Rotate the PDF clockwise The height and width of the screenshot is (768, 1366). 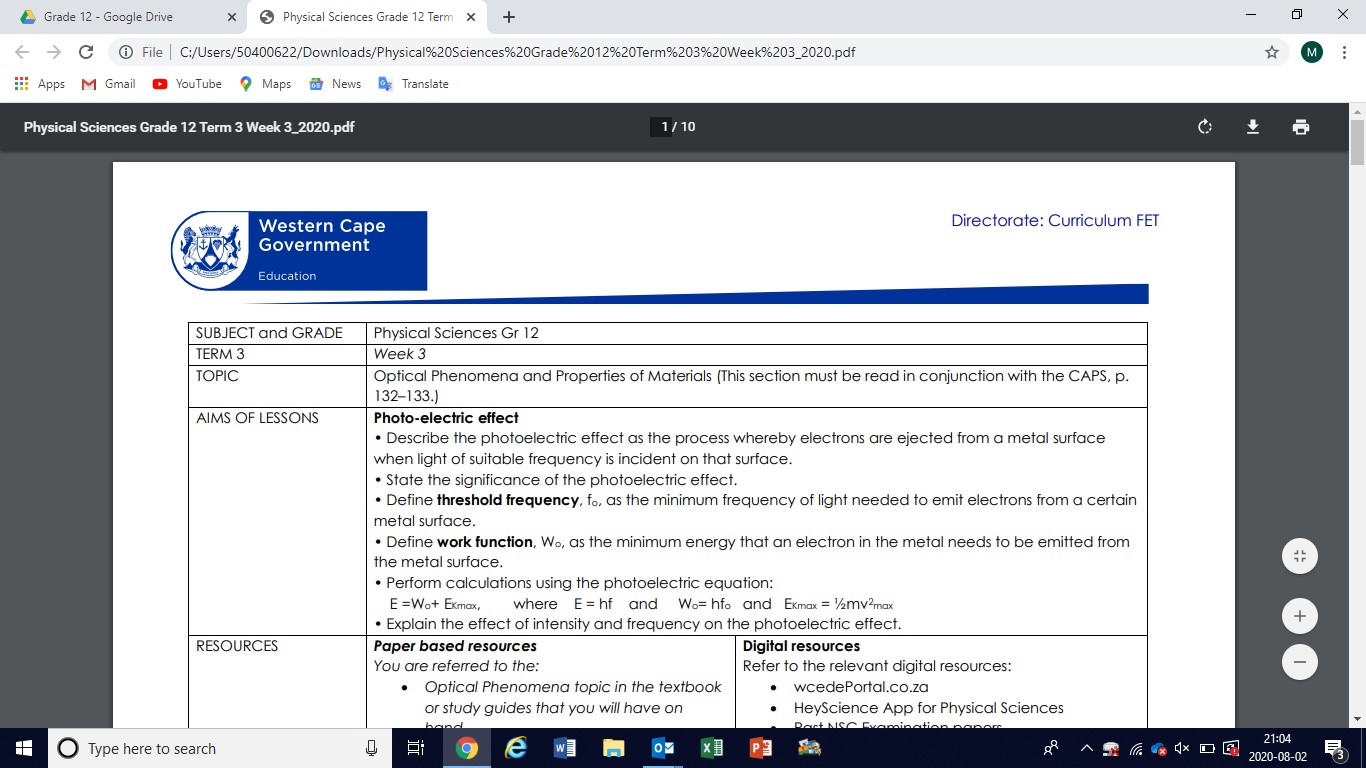tap(1205, 127)
